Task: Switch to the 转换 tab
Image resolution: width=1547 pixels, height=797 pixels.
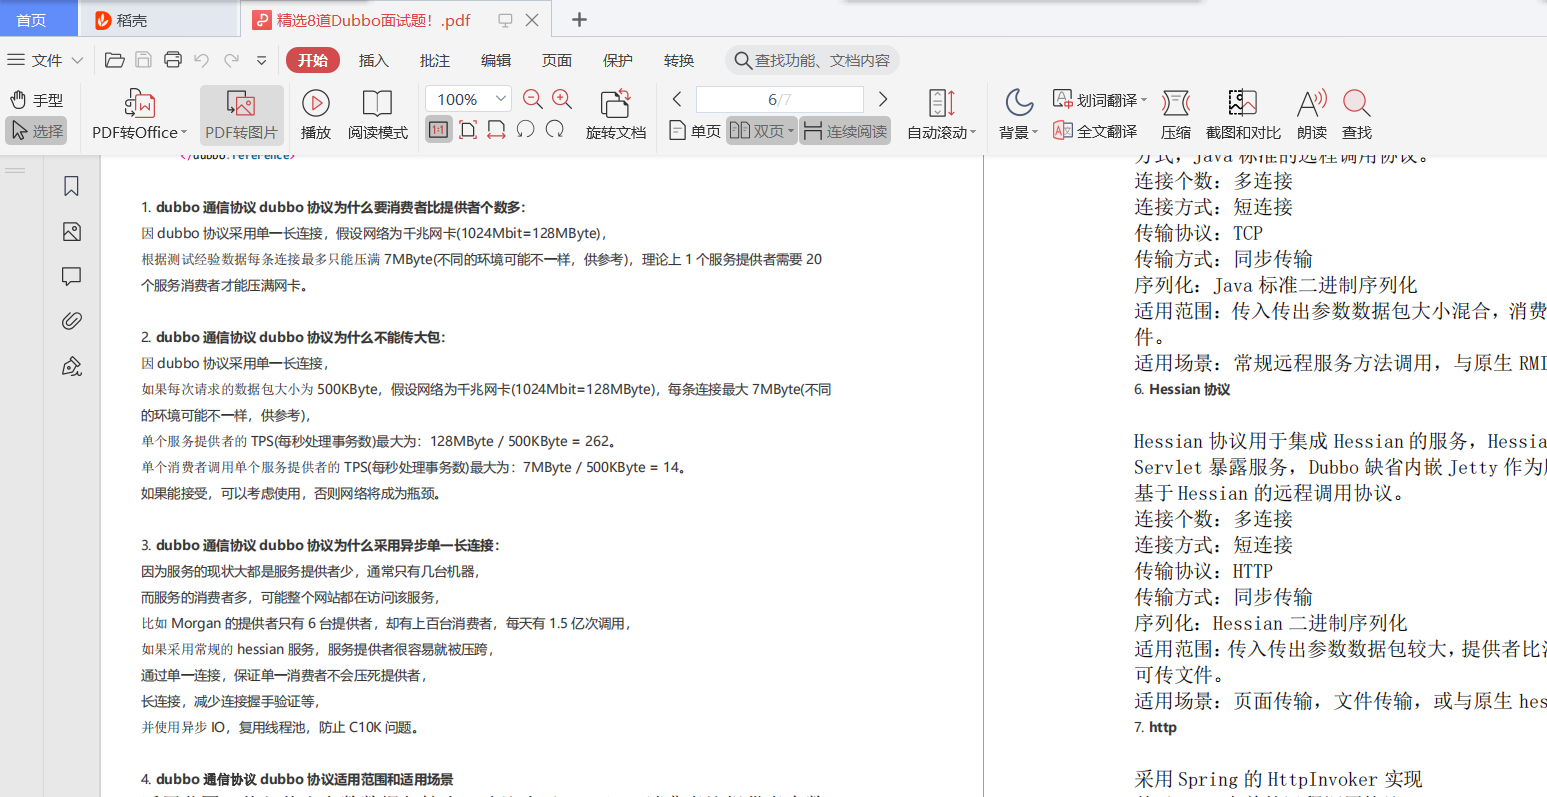Action: coord(679,60)
